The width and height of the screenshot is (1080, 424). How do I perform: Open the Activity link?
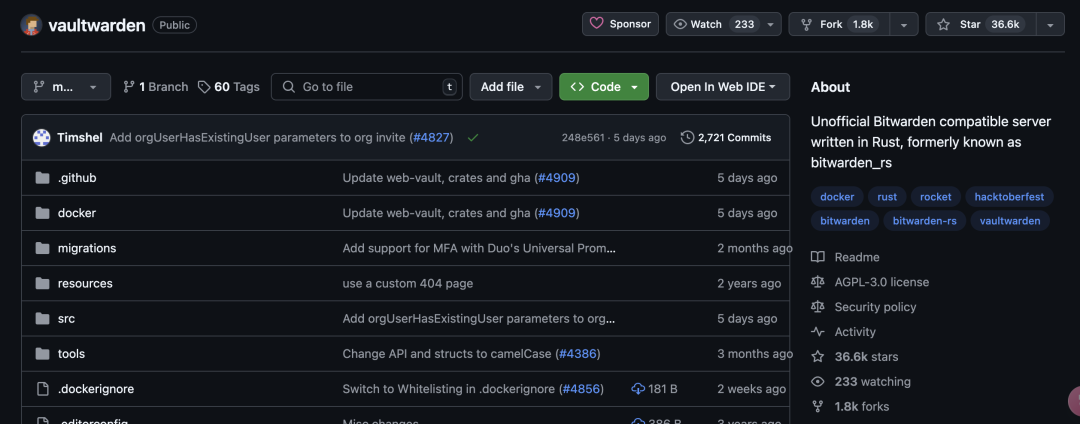pyautogui.click(x=855, y=332)
